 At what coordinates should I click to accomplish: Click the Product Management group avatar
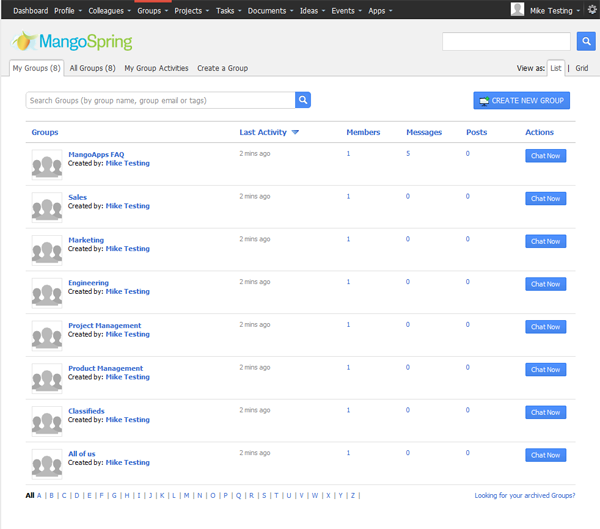pos(47,379)
